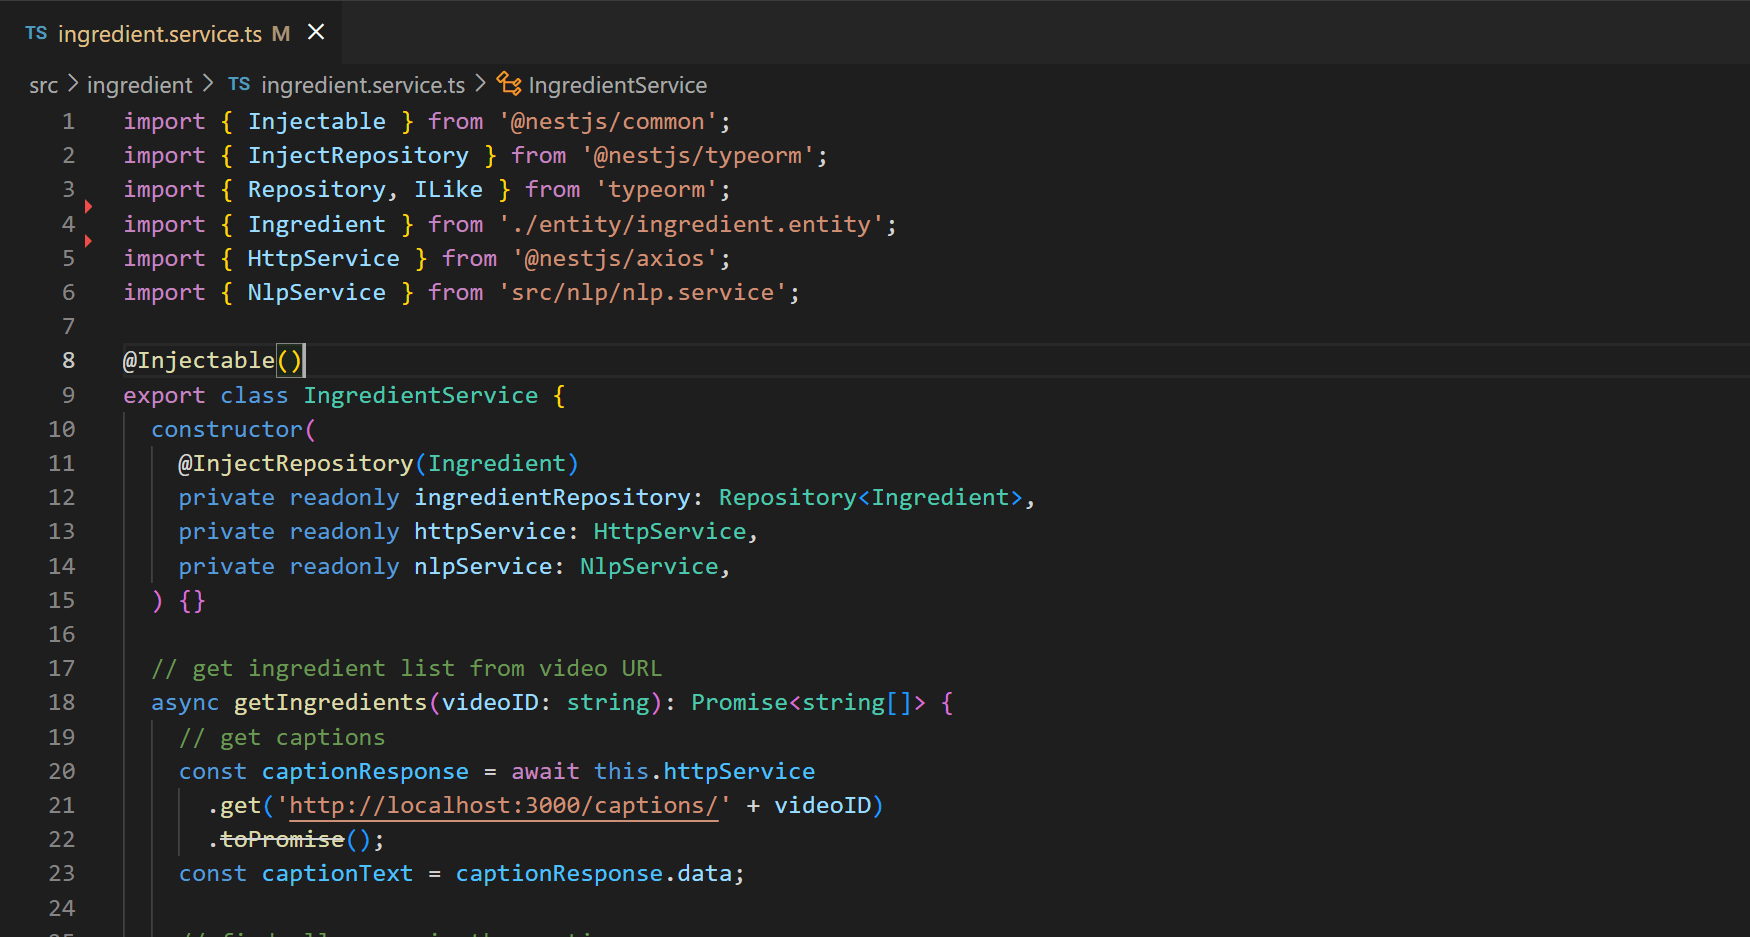Click the red gutter marker at line 5

pos(88,241)
